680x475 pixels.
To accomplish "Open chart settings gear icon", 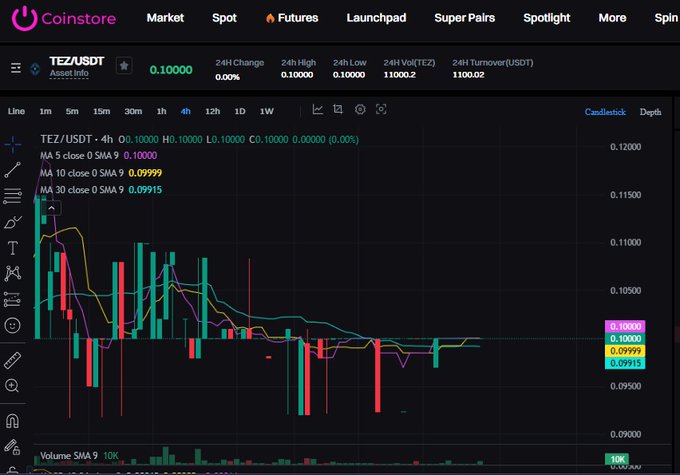I will click(360, 109).
